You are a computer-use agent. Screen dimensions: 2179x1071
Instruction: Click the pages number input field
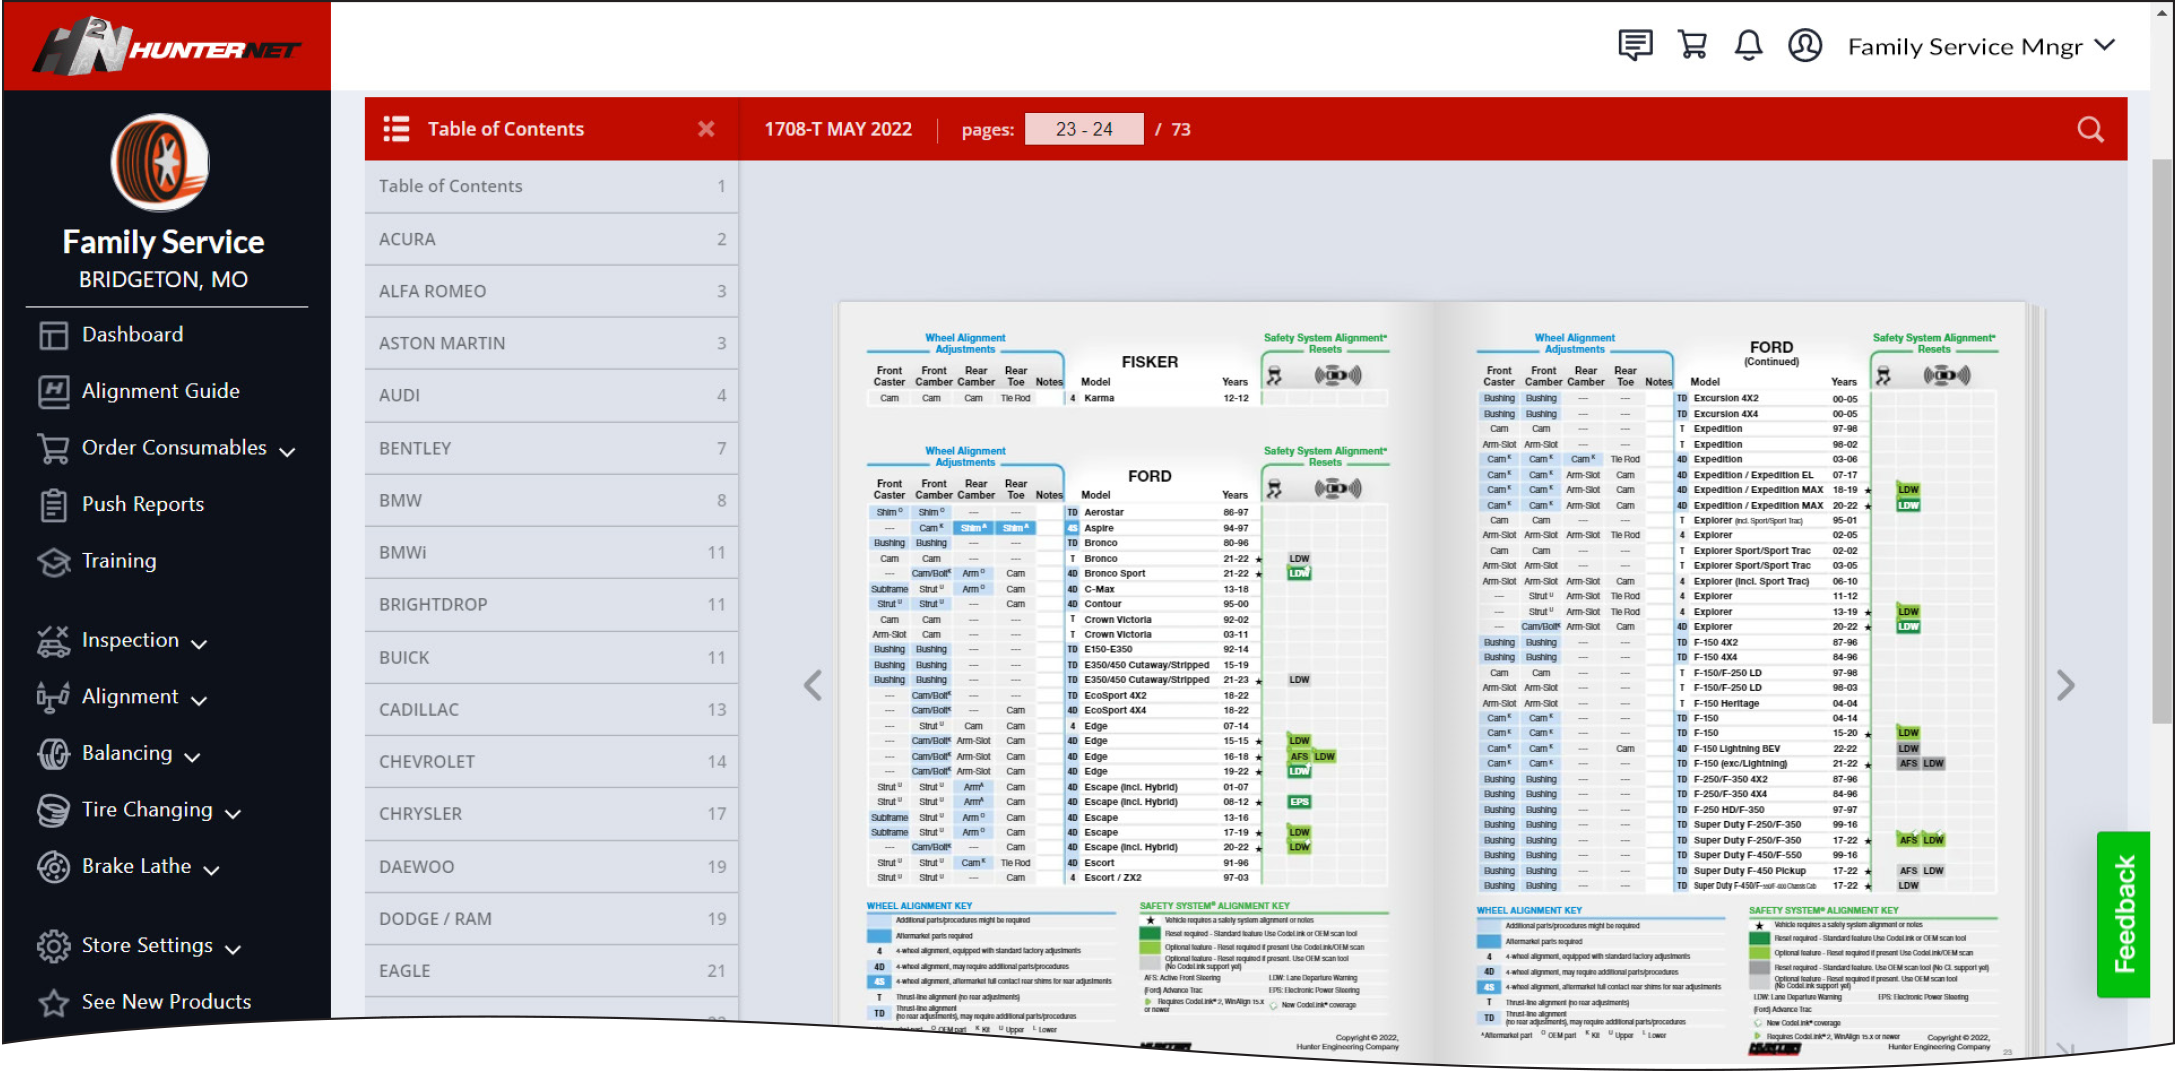(1083, 129)
